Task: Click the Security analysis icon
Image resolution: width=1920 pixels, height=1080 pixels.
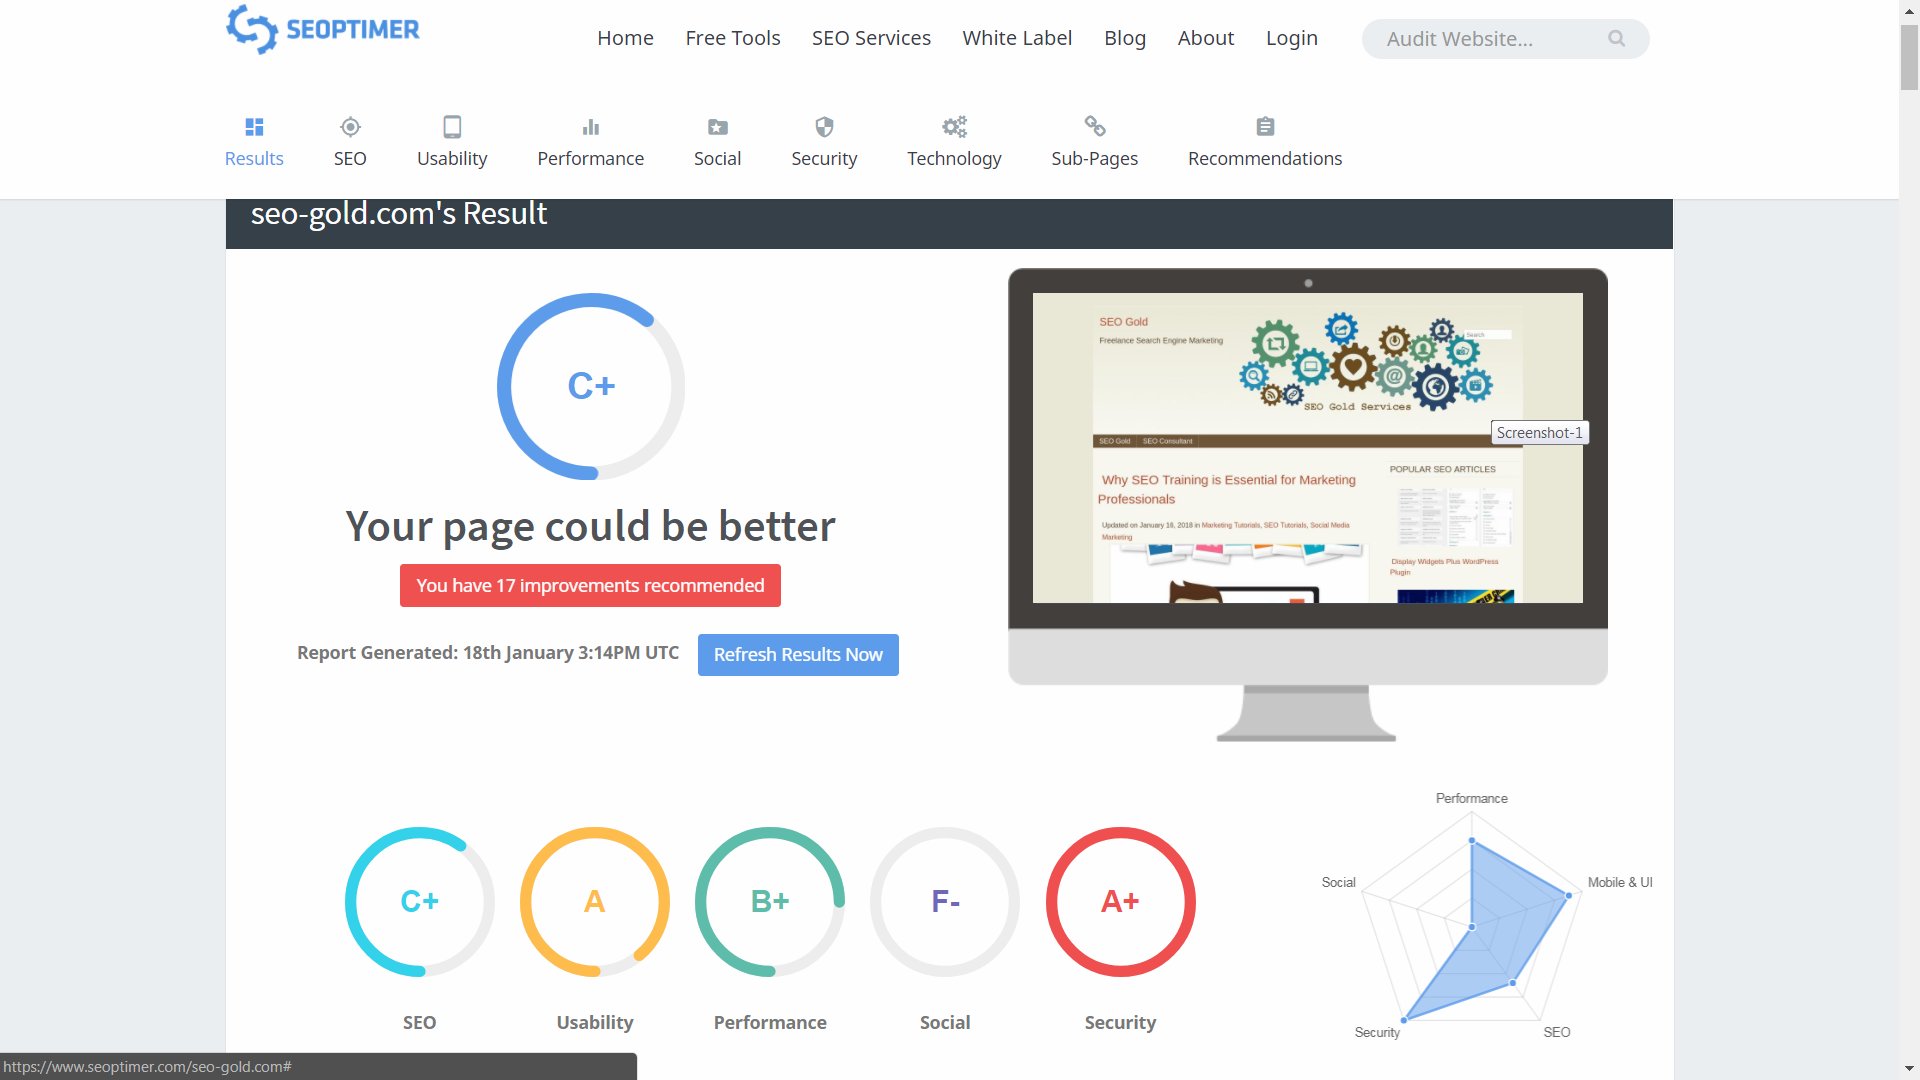Action: 823,127
